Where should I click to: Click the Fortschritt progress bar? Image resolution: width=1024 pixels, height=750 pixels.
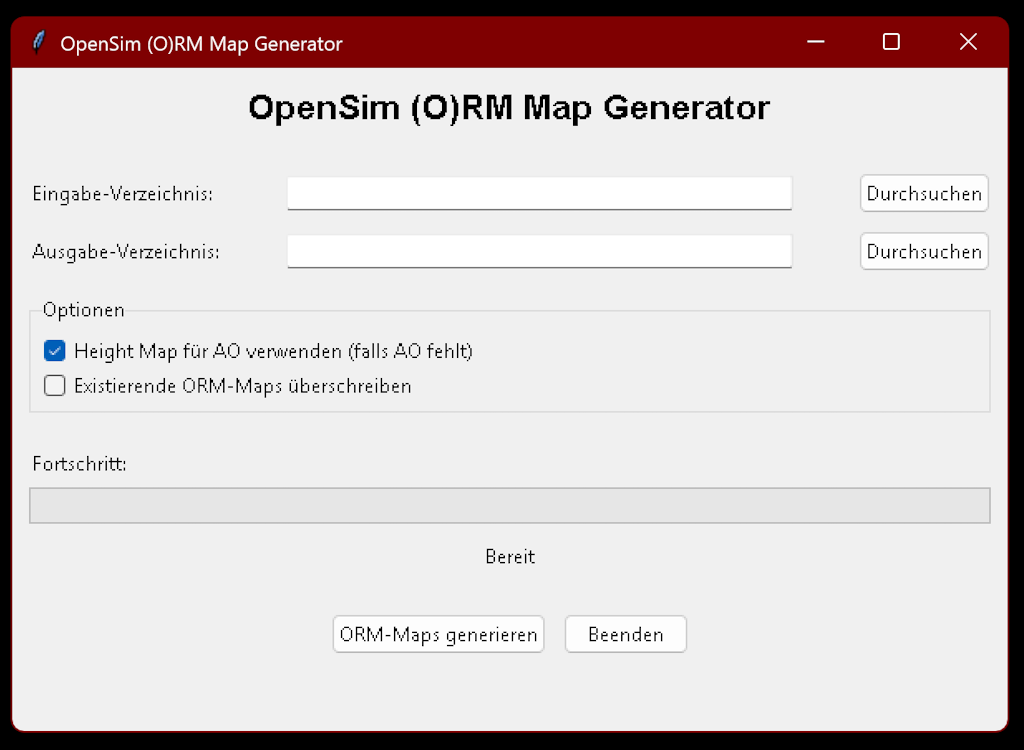coord(510,506)
